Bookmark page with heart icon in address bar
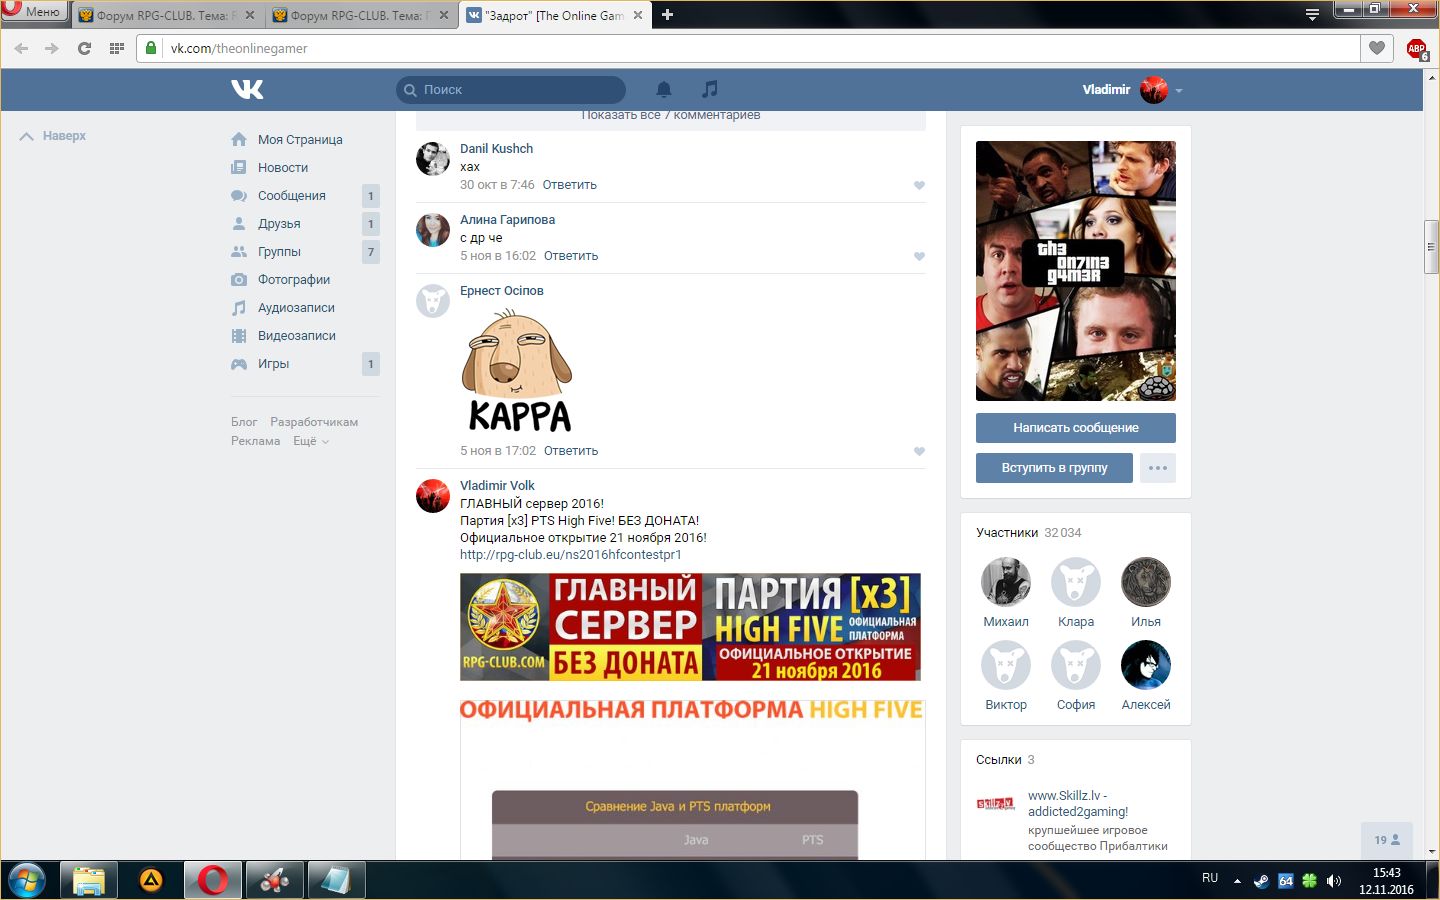Viewport: 1440px width, 900px height. coord(1377,48)
